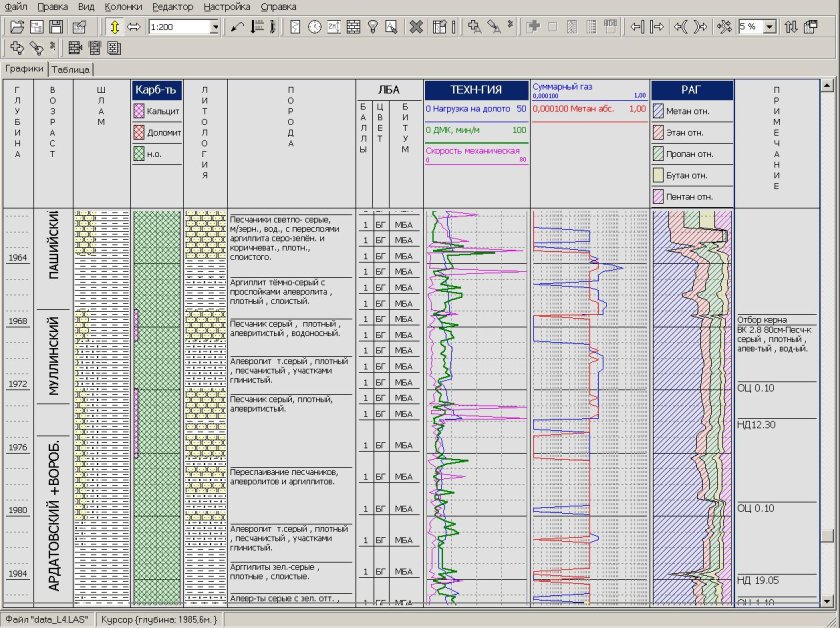The image size is (840, 628).
Task: Click the Метан отн. legend swatch
Action: (659, 109)
